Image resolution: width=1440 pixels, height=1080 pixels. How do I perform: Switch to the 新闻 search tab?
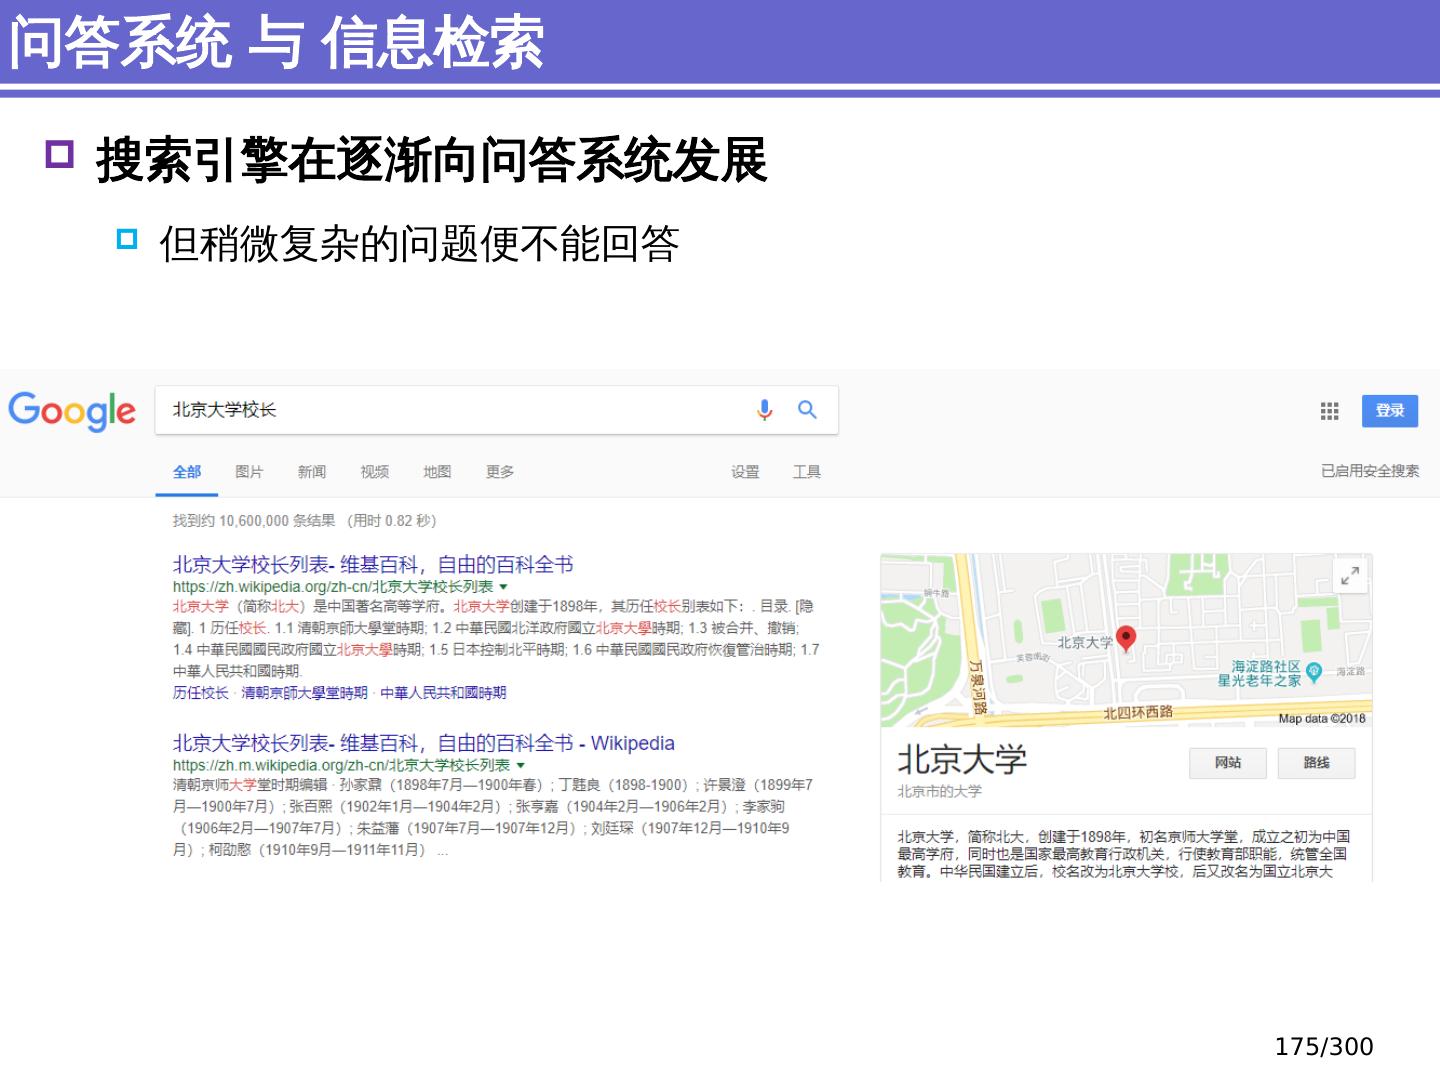[x=312, y=472]
